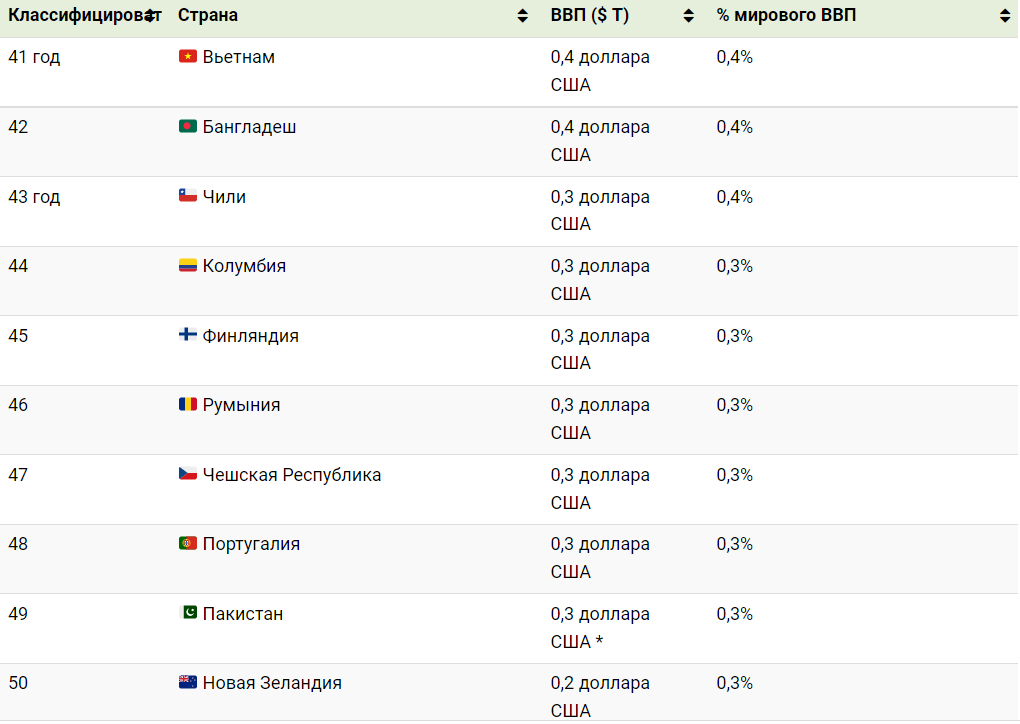The image size is (1020, 724).
Task: Click Pakistan's GDP value with asterisk
Action: pyautogui.click(x=600, y=628)
